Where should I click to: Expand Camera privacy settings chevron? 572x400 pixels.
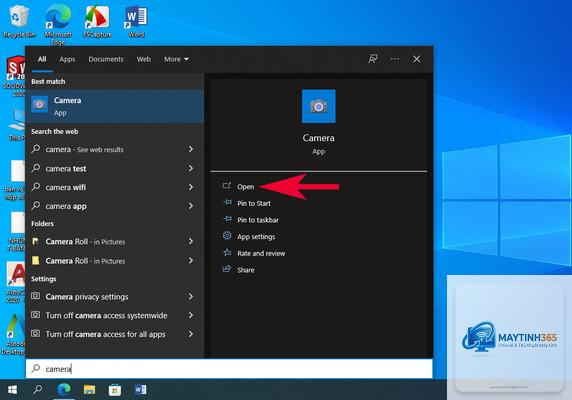click(x=191, y=296)
